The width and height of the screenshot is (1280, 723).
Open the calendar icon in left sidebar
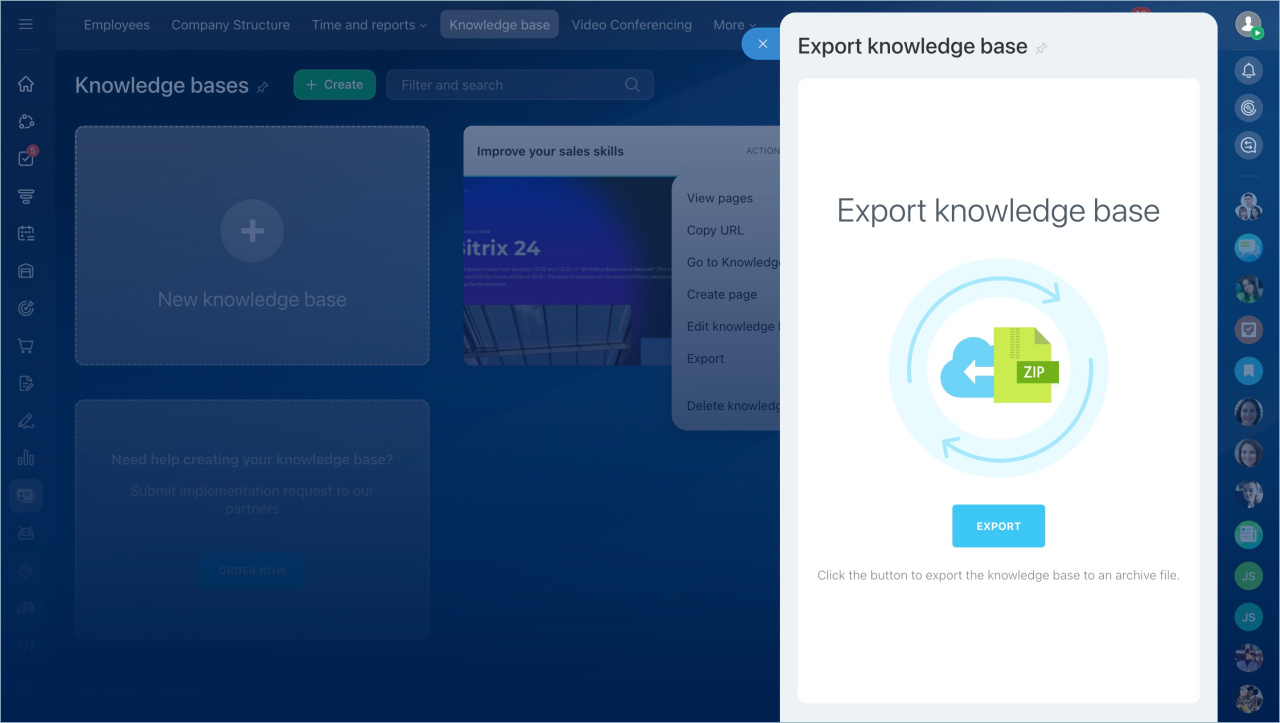point(26,233)
